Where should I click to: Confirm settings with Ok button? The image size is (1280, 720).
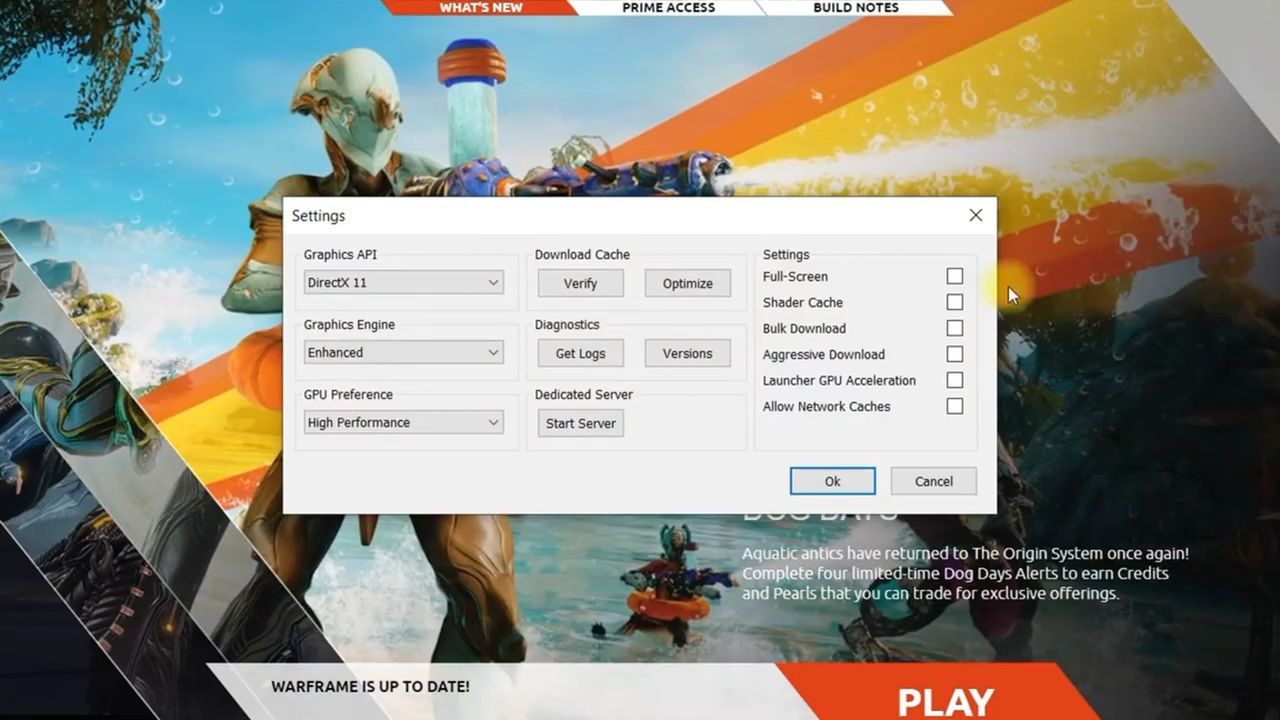[x=832, y=481]
